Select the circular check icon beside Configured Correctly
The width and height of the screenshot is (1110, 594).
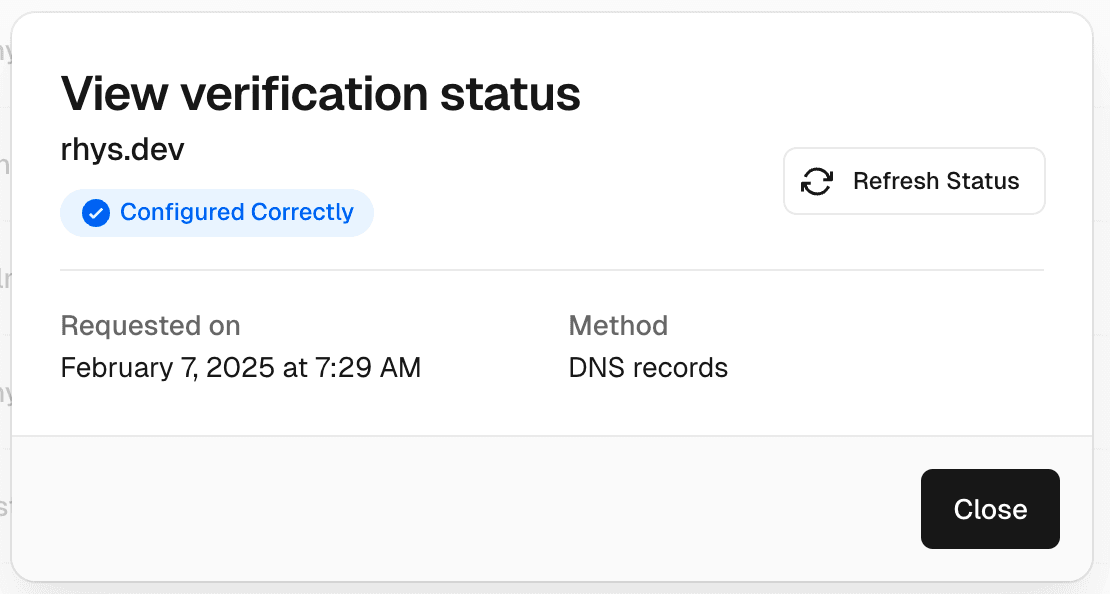(95, 212)
